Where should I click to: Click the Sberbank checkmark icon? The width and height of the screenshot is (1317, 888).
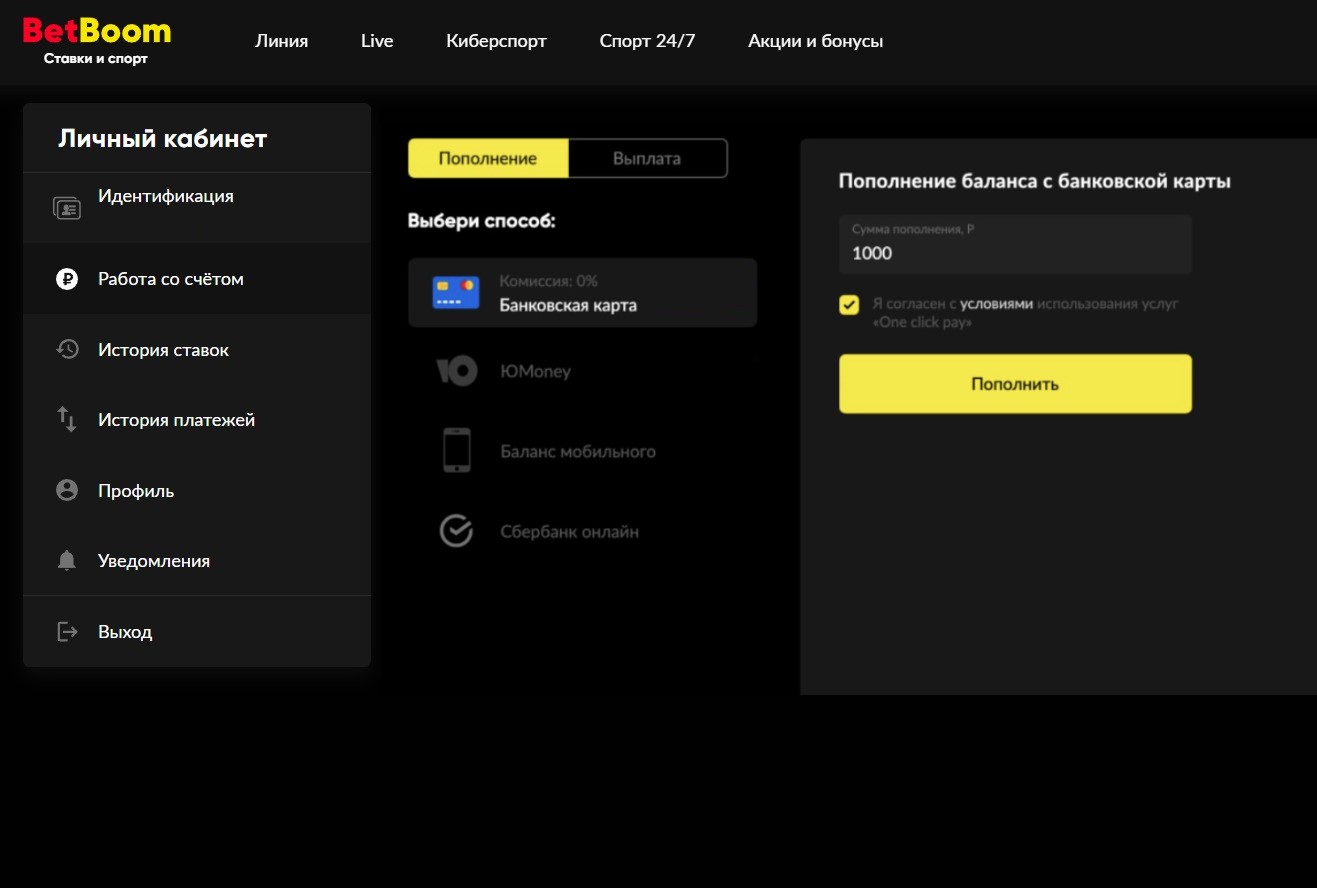point(456,531)
